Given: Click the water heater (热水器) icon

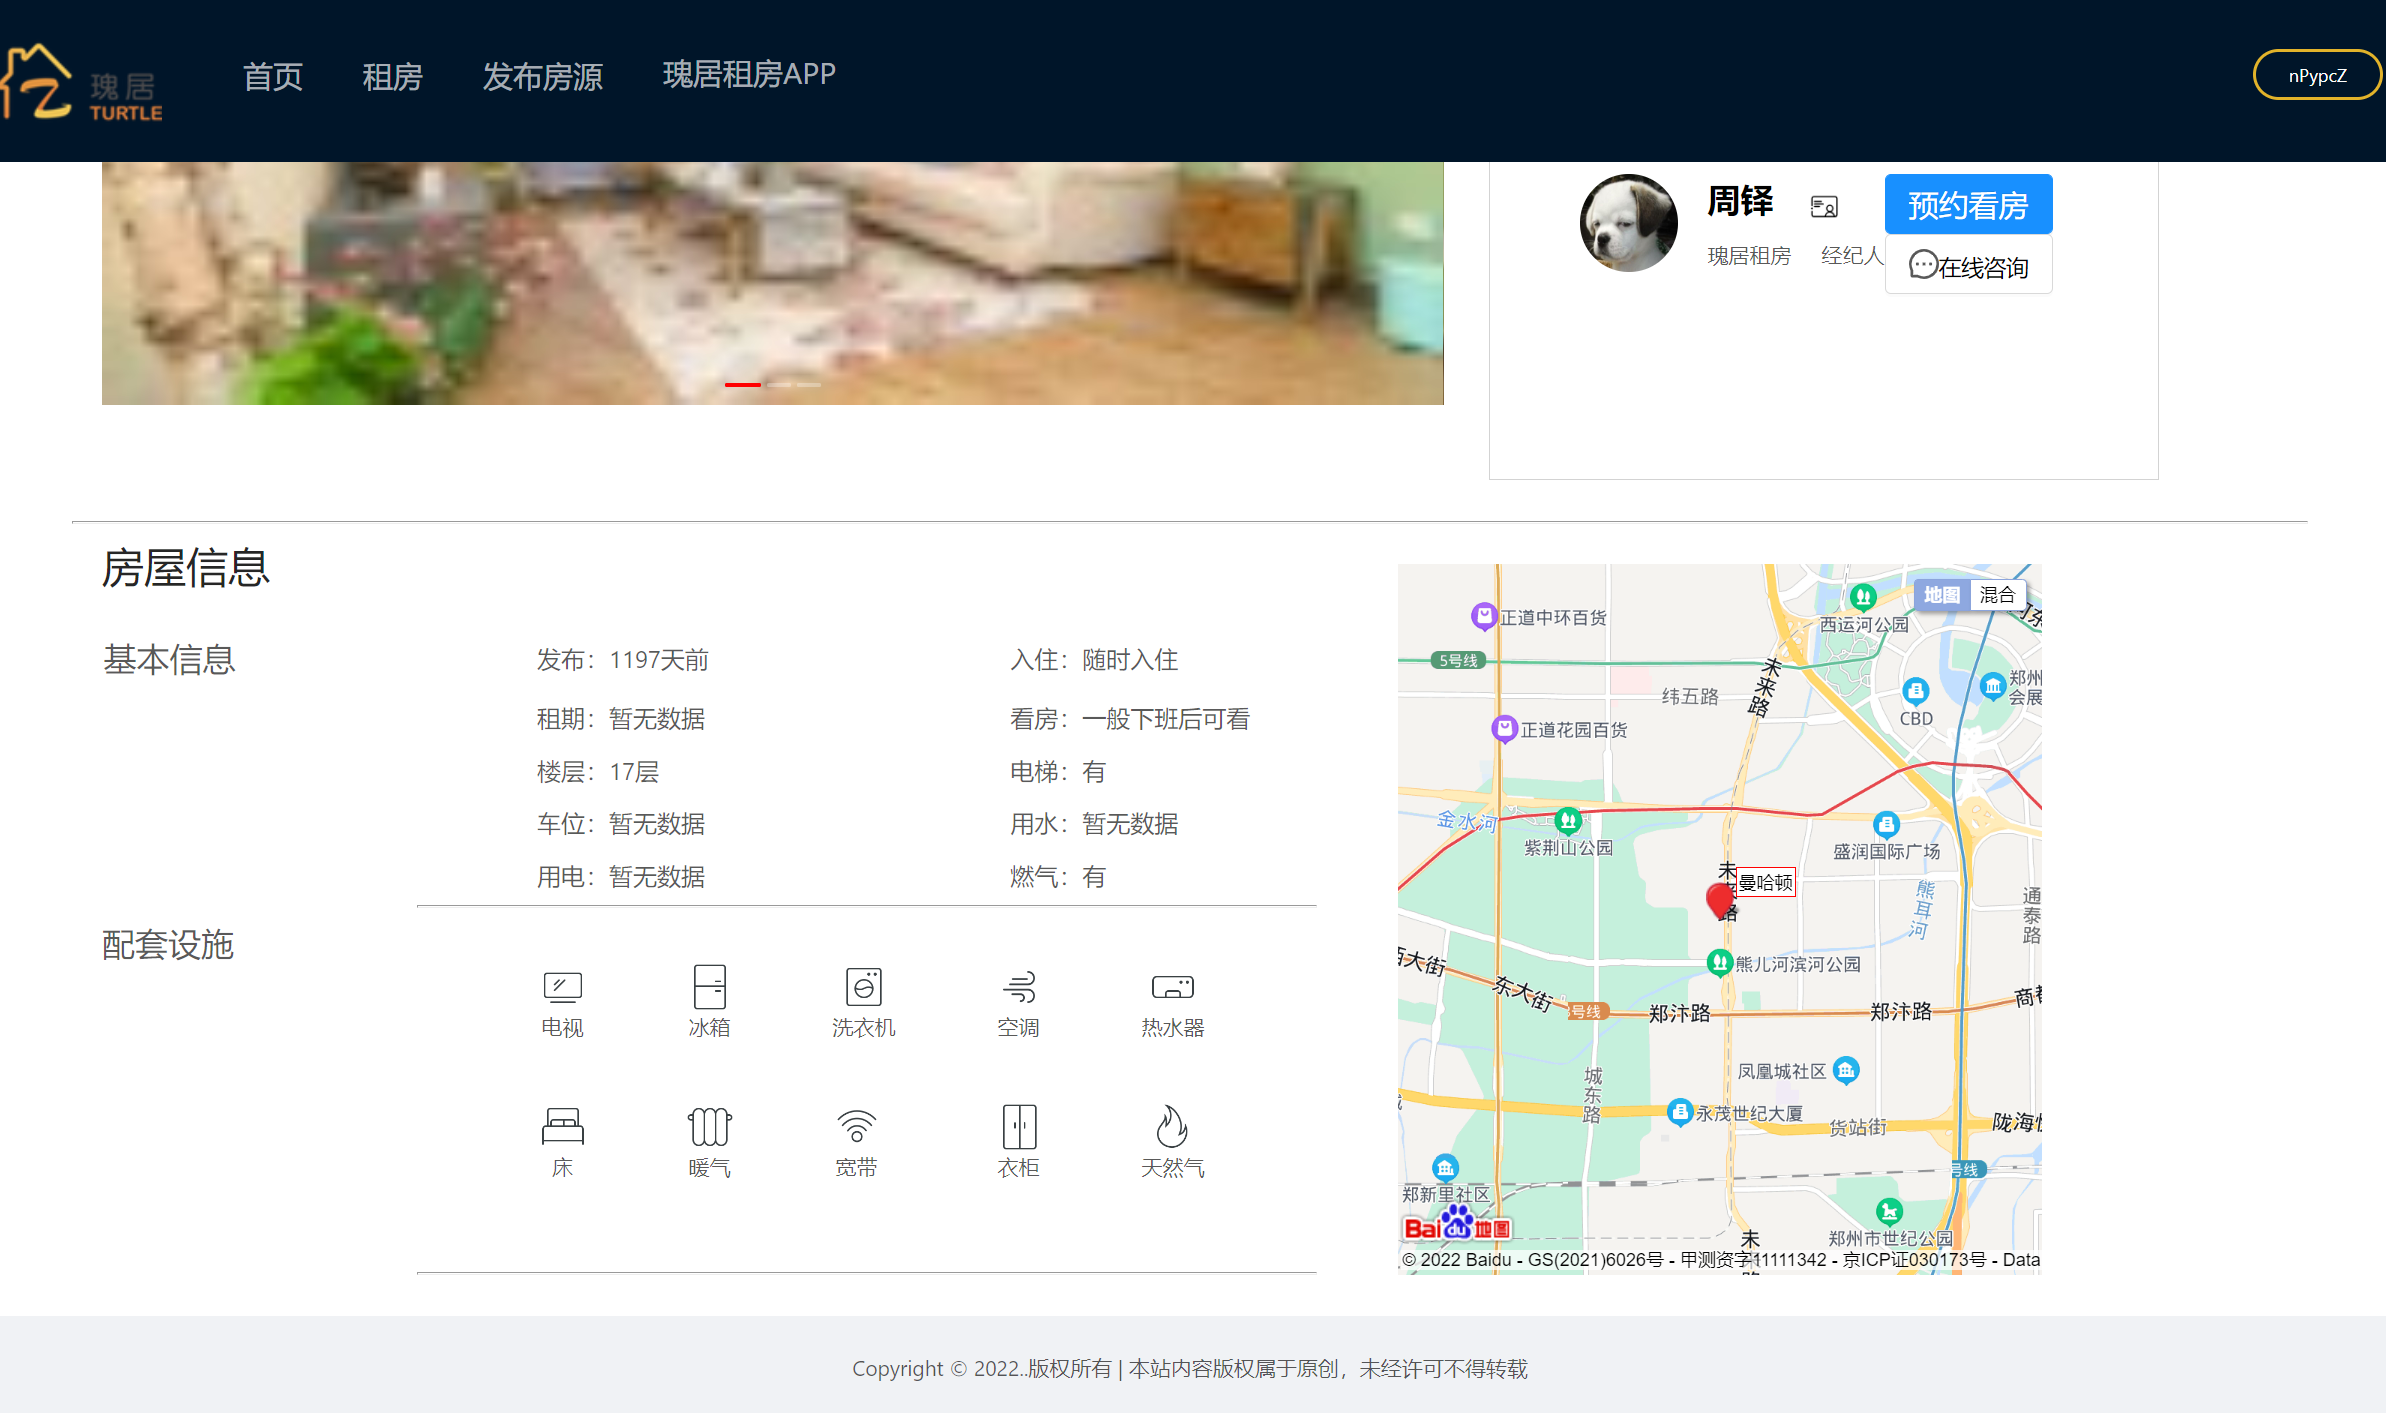Looking at the screenshot, I should coord(1172,987).
